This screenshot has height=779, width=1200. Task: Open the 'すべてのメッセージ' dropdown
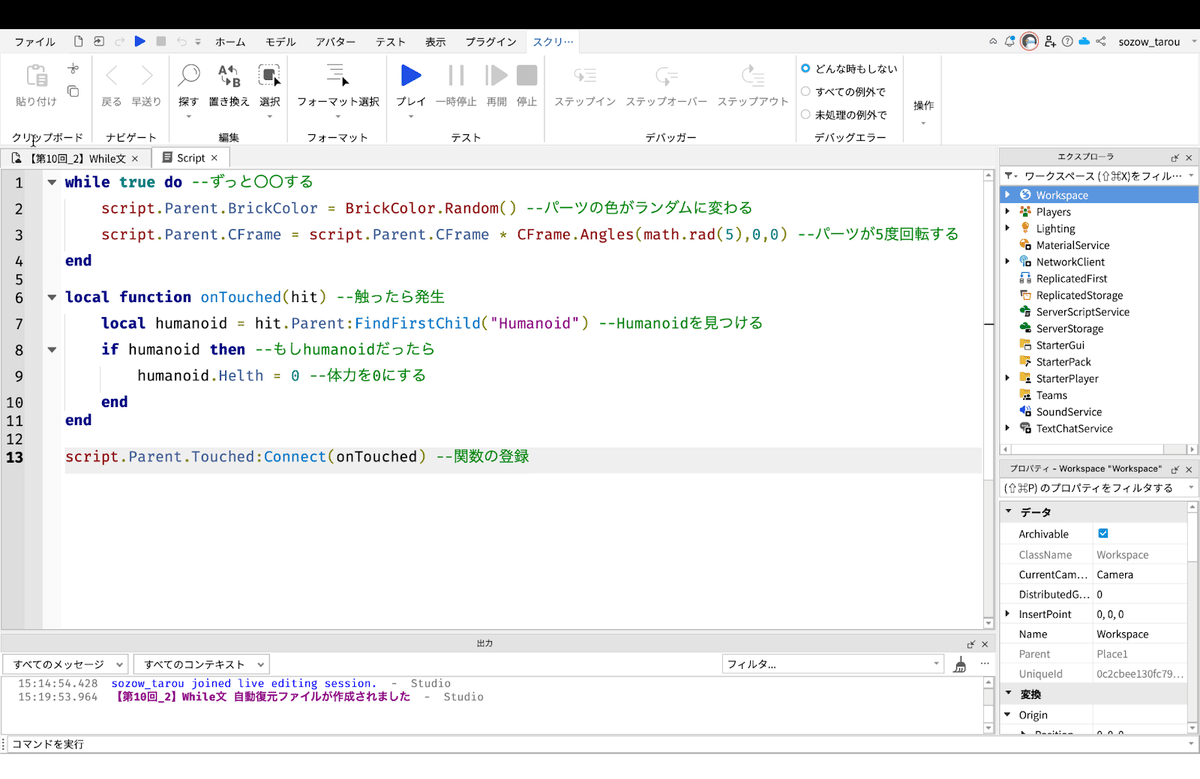pyautogui.click(x=65, y=664)
